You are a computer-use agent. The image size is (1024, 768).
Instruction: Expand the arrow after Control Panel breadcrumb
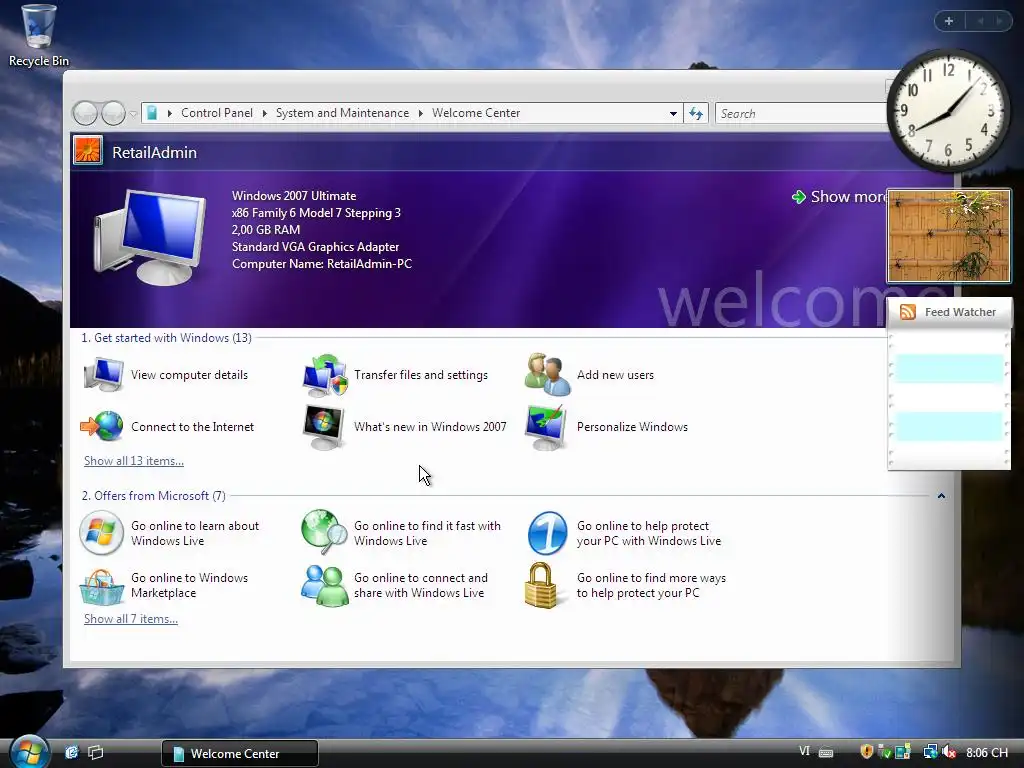click(264, 114)
